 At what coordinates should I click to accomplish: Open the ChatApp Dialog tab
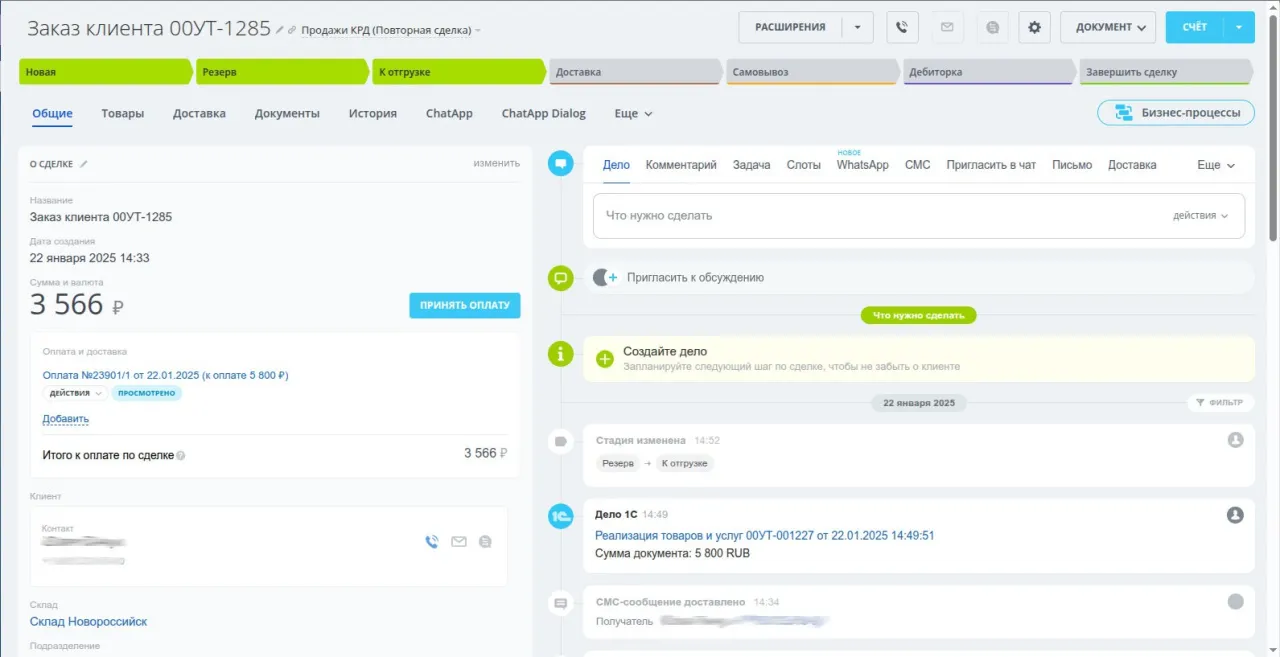click(544, 113)
